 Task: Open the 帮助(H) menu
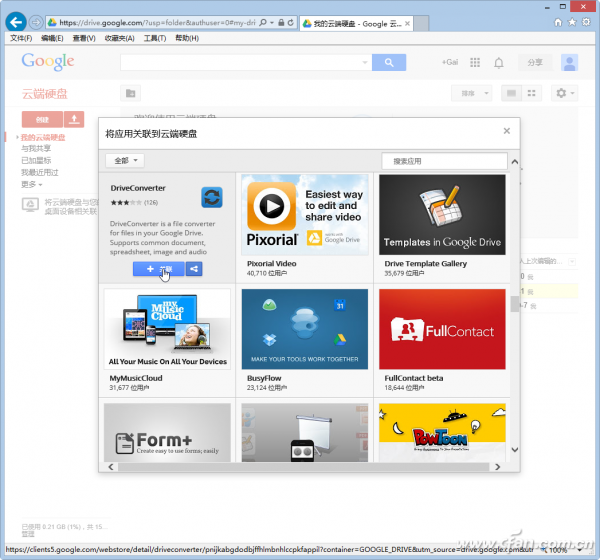coord(187,38)
